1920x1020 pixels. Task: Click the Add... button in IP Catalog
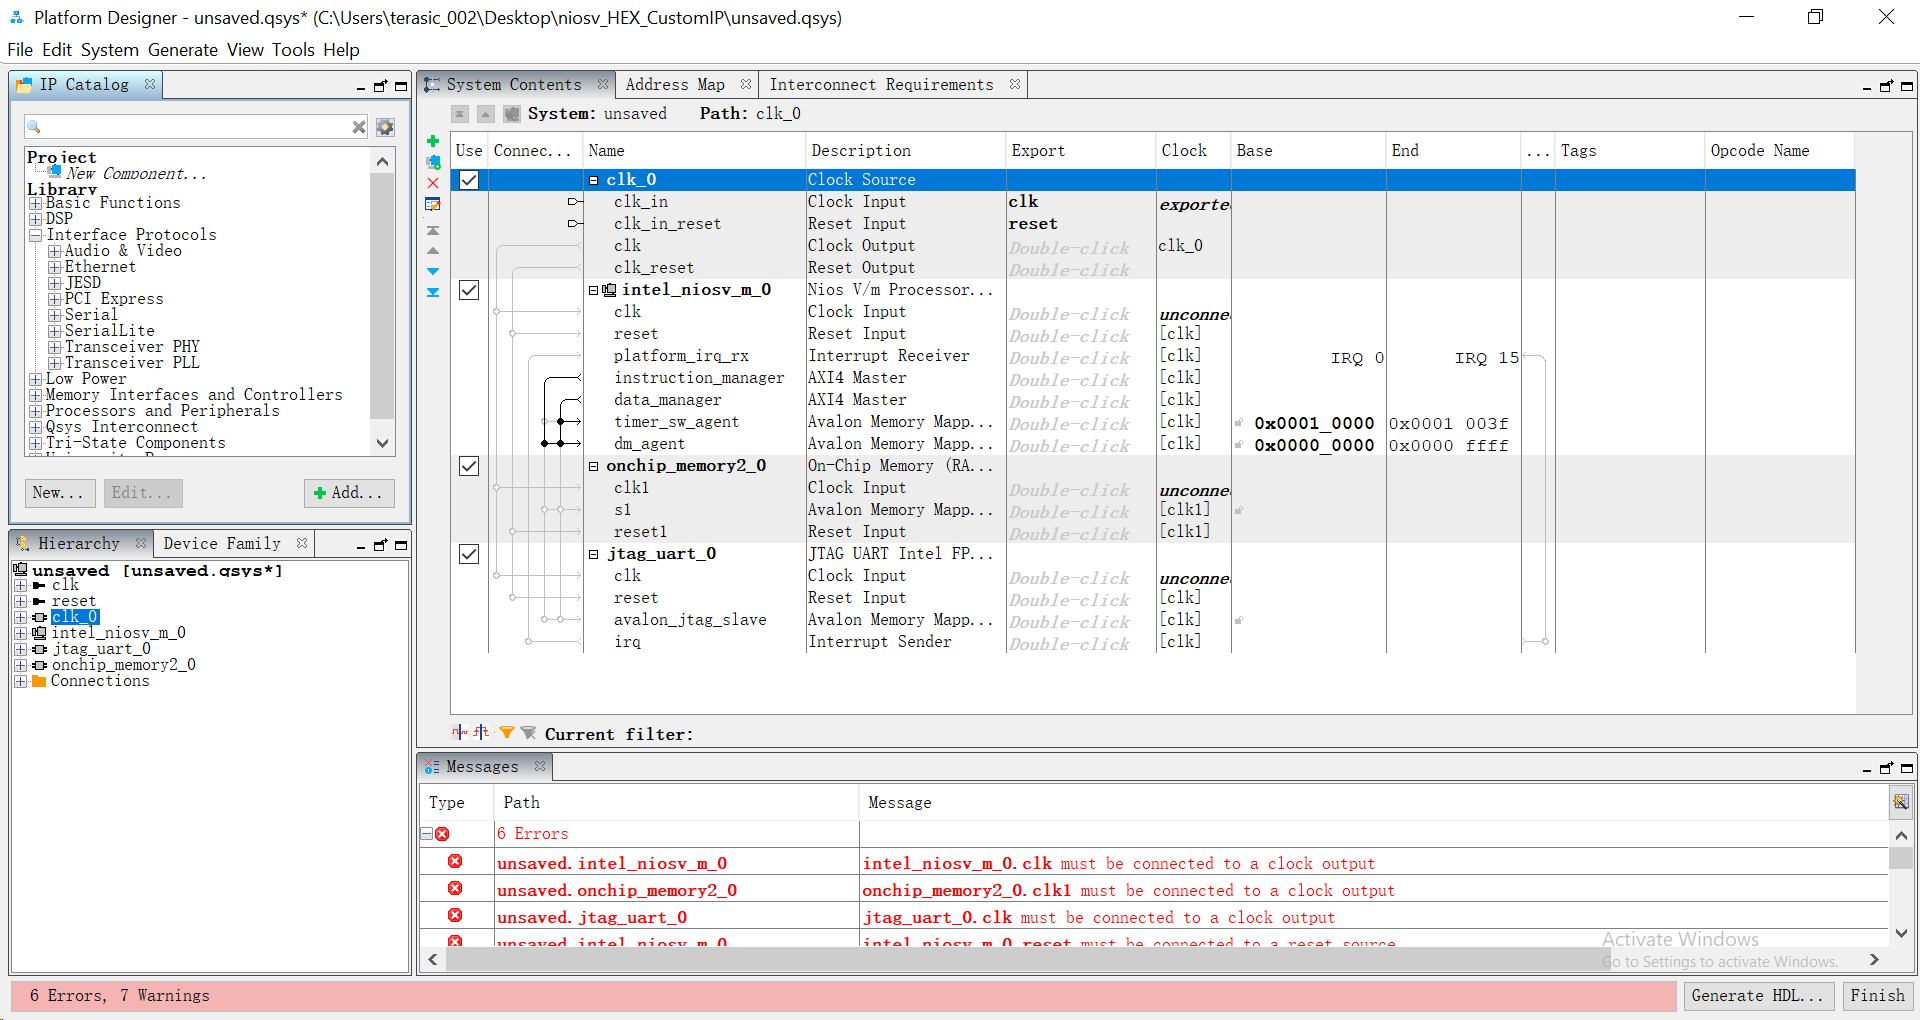[349, 493]
